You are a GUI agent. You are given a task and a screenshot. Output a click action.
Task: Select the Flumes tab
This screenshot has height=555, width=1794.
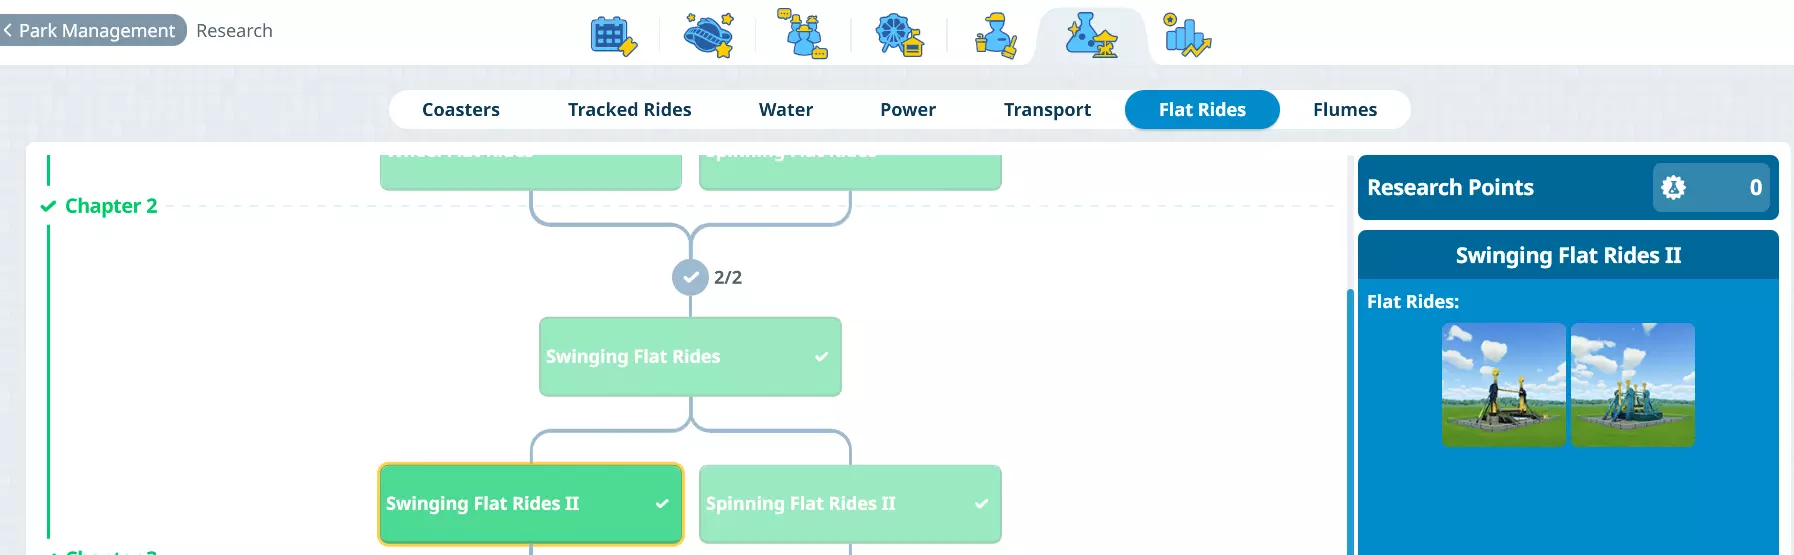coord(1345,110)
